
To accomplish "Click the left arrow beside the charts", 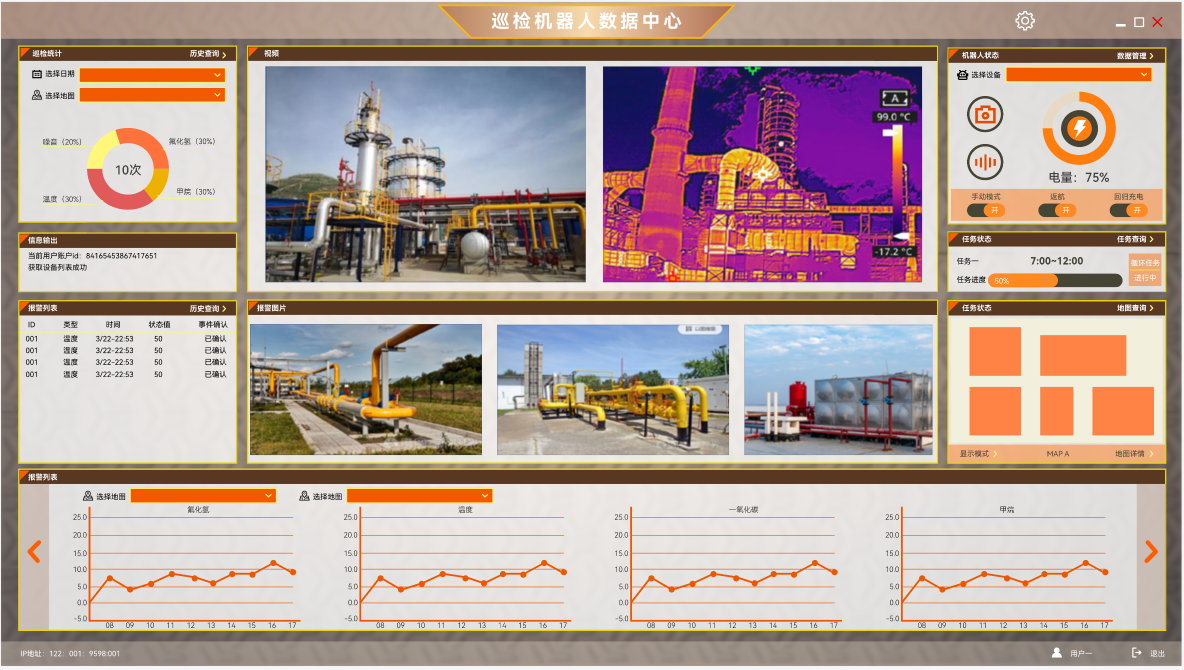I will coord(34,551).
